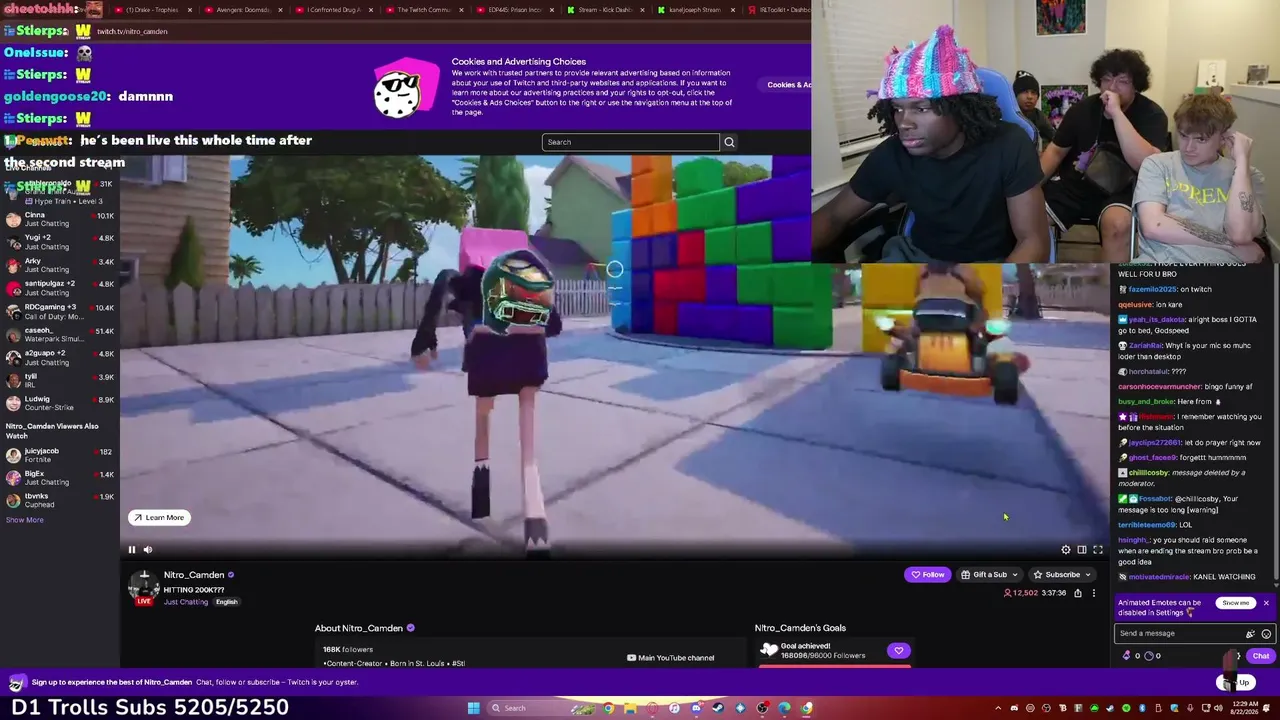Open motivatedmiracle's chat username

click(x=1160, y=577)
